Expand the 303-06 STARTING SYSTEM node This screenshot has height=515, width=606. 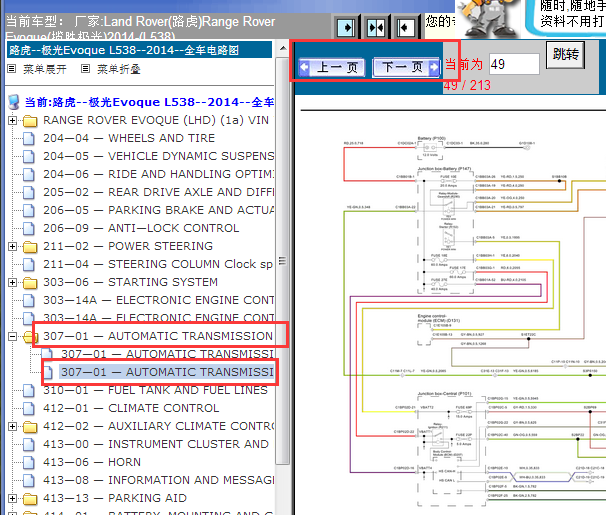12,282
